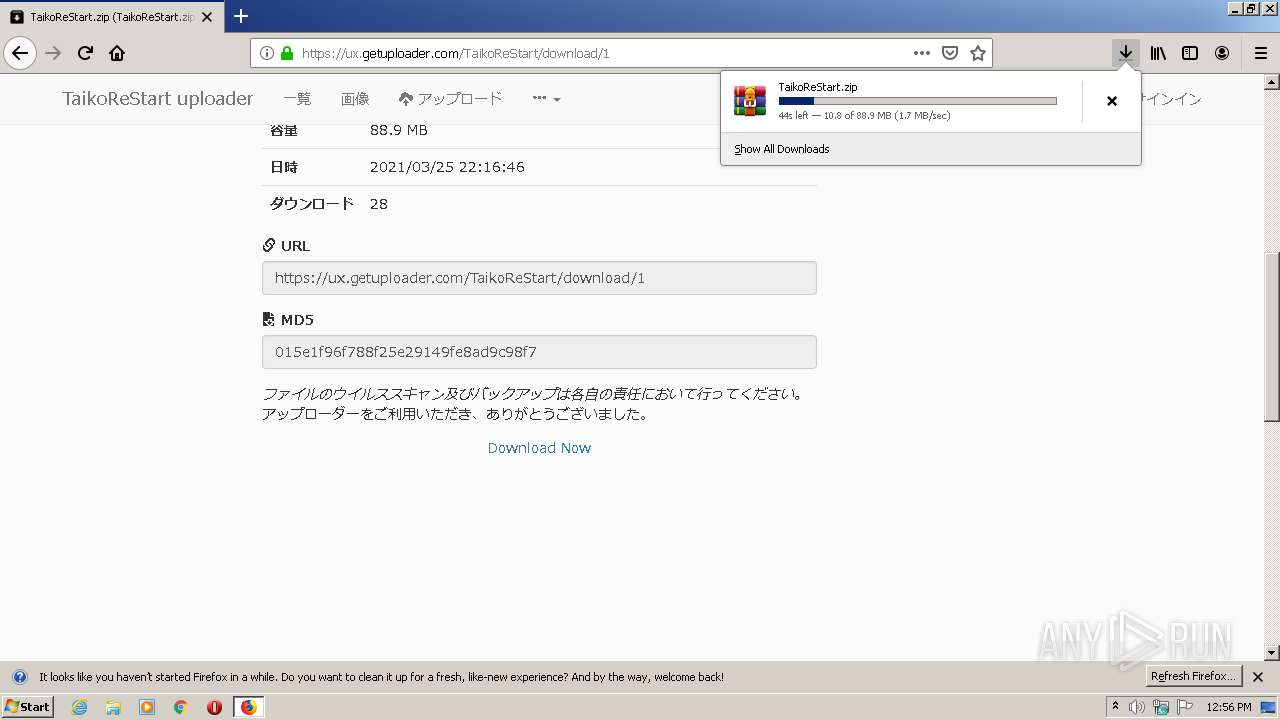Image resolution: width=1280 pixels, height=720 pixels.
Task: Open the 一覧 list menu item
Action: pyautogui.click(x=297, y=99)
